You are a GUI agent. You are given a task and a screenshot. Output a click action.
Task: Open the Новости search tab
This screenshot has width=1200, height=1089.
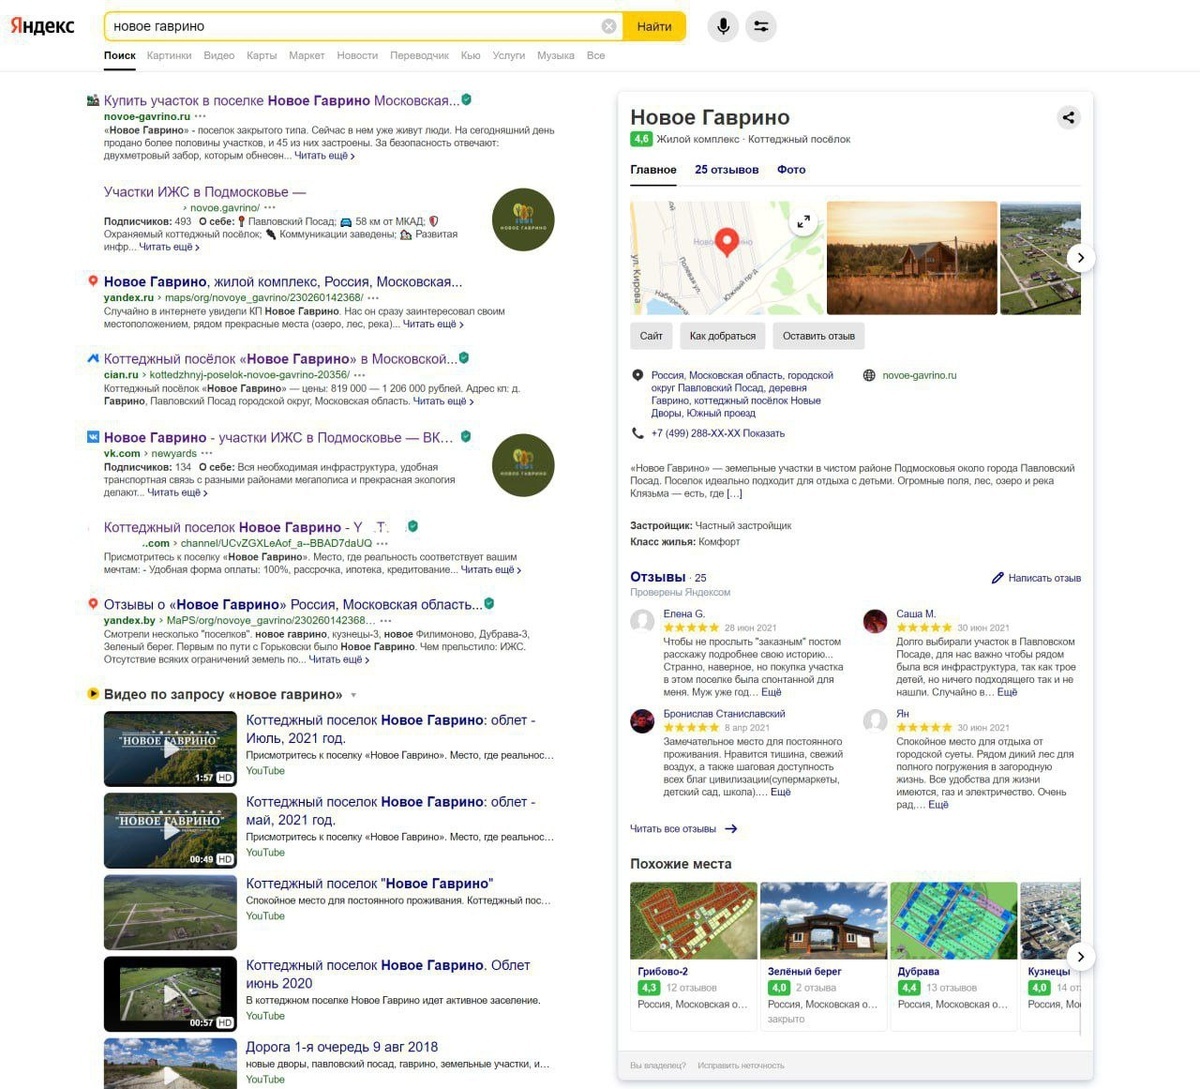click(357, 56)
